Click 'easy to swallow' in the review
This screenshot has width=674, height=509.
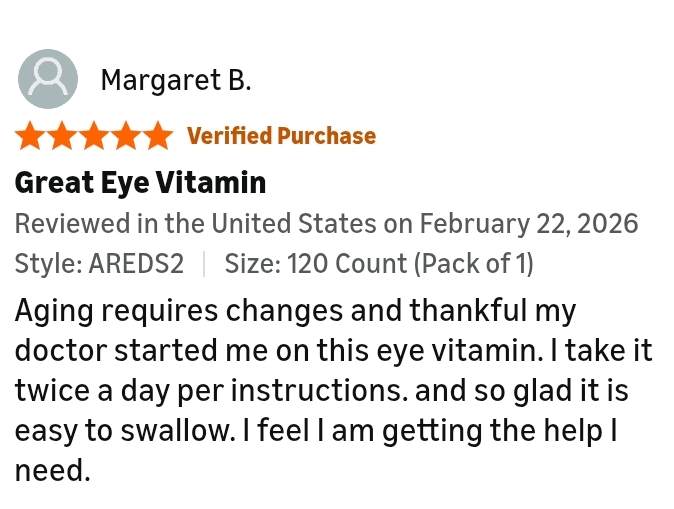point(133,431)
